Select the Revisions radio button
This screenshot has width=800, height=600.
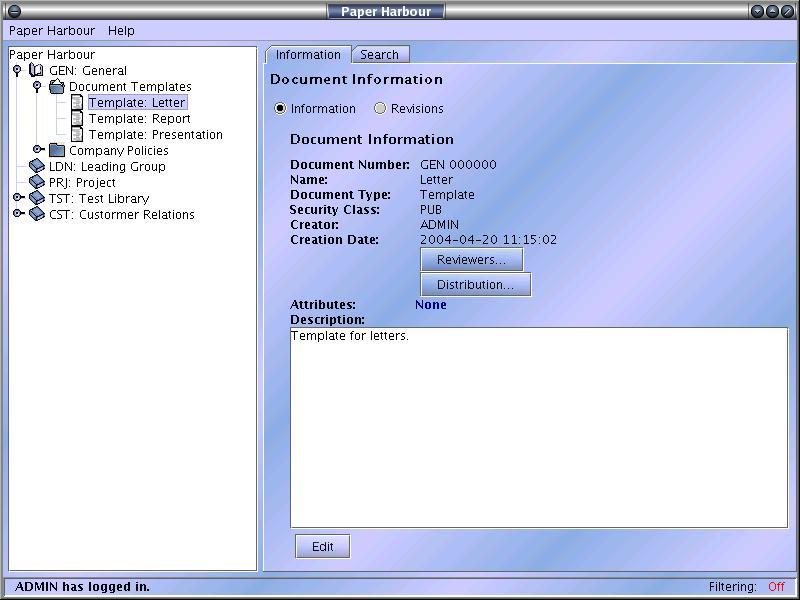pos(380,109)
